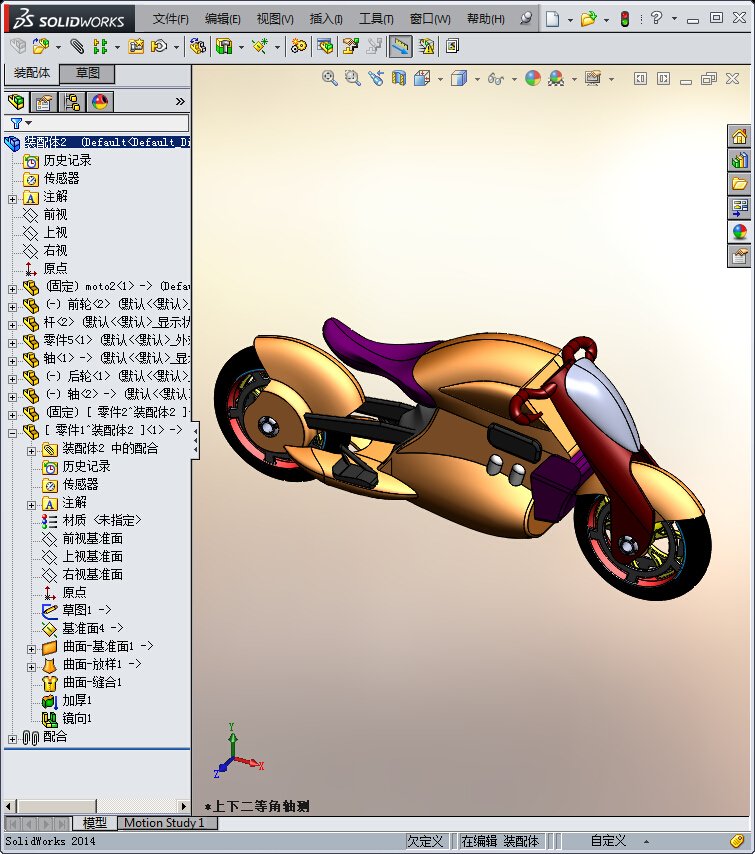This screenshot has width=755, height=854.
Task: Expand more manager tabs chevron
Action: (180, 102)
